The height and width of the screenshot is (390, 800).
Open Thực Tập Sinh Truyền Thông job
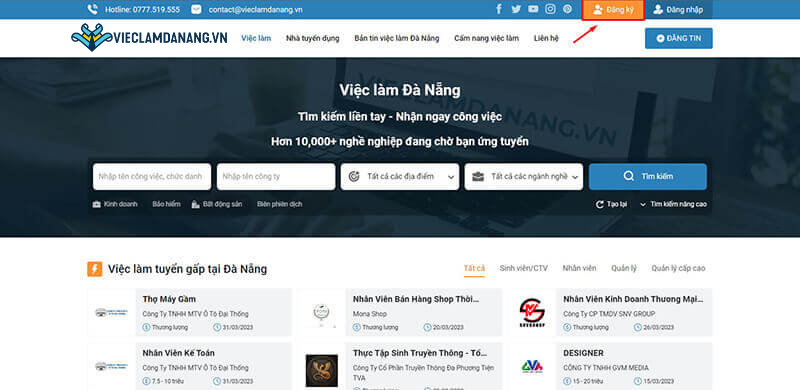point(420,353)
